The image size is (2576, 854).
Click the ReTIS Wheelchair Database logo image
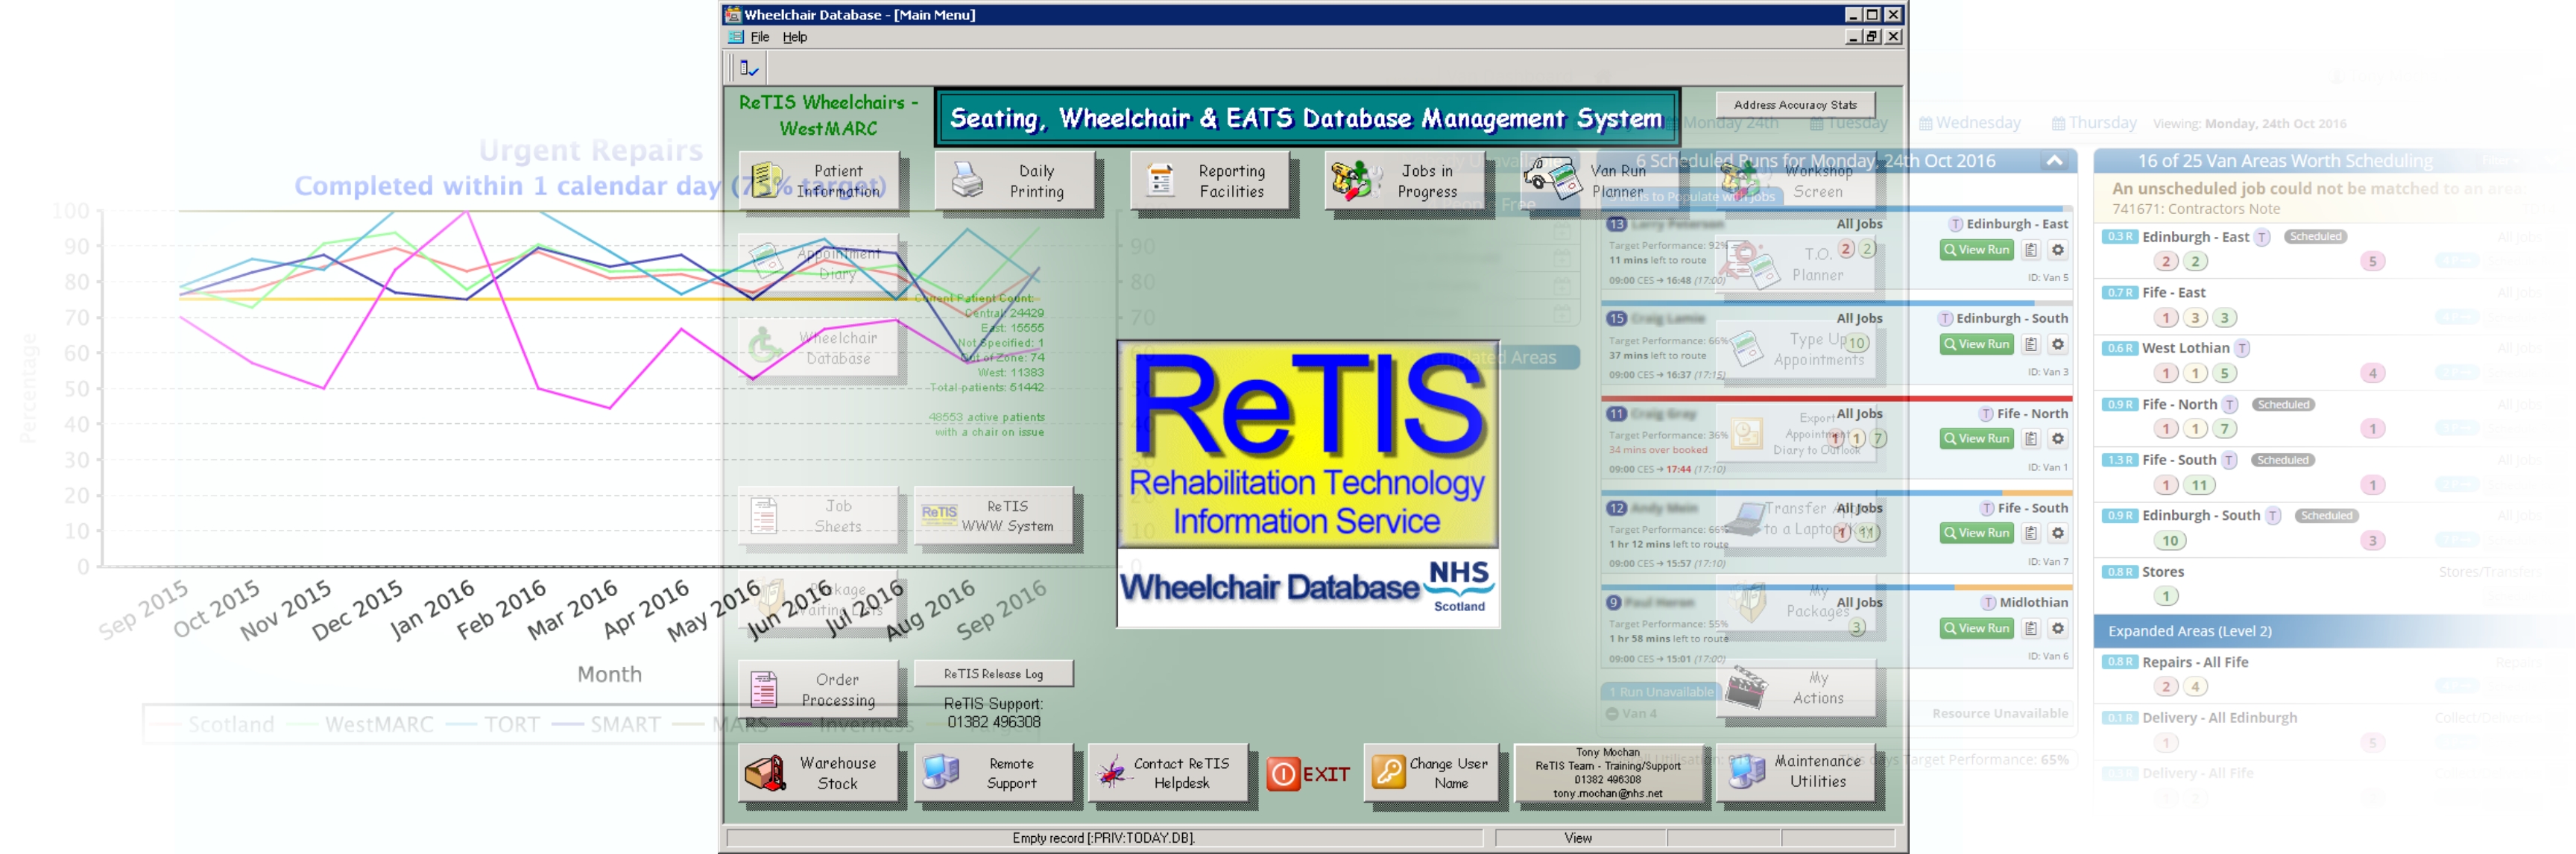1308,484
